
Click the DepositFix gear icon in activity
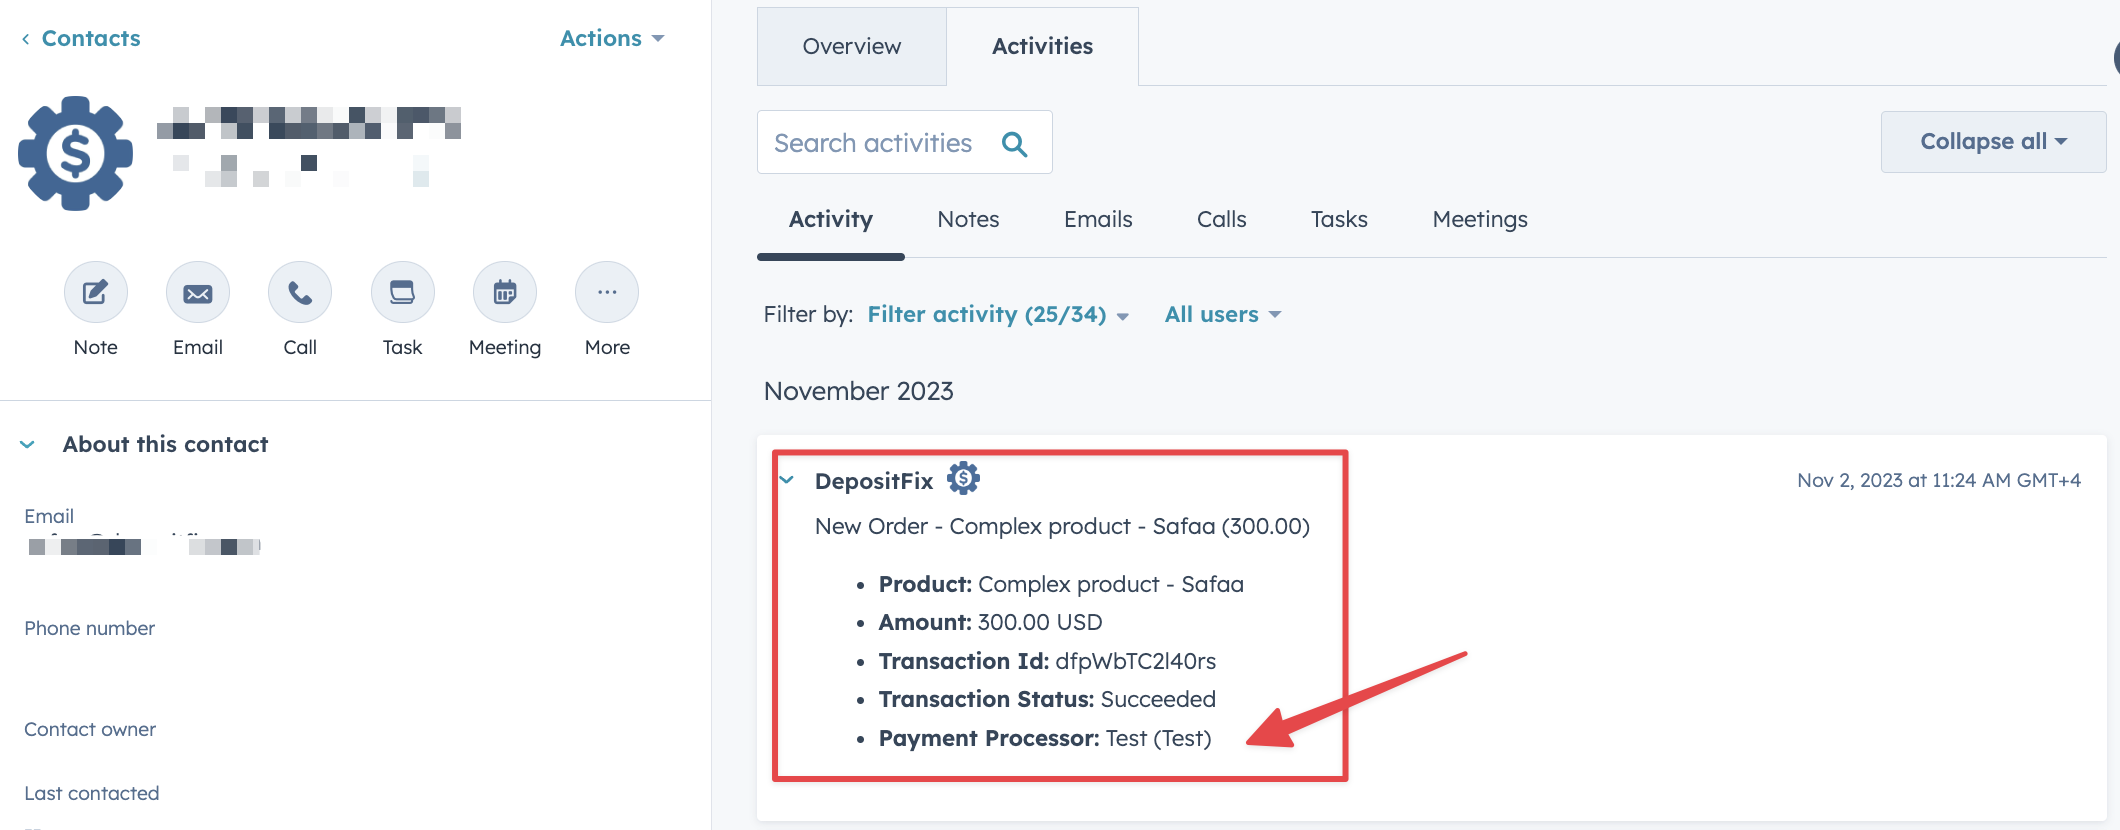963,479
